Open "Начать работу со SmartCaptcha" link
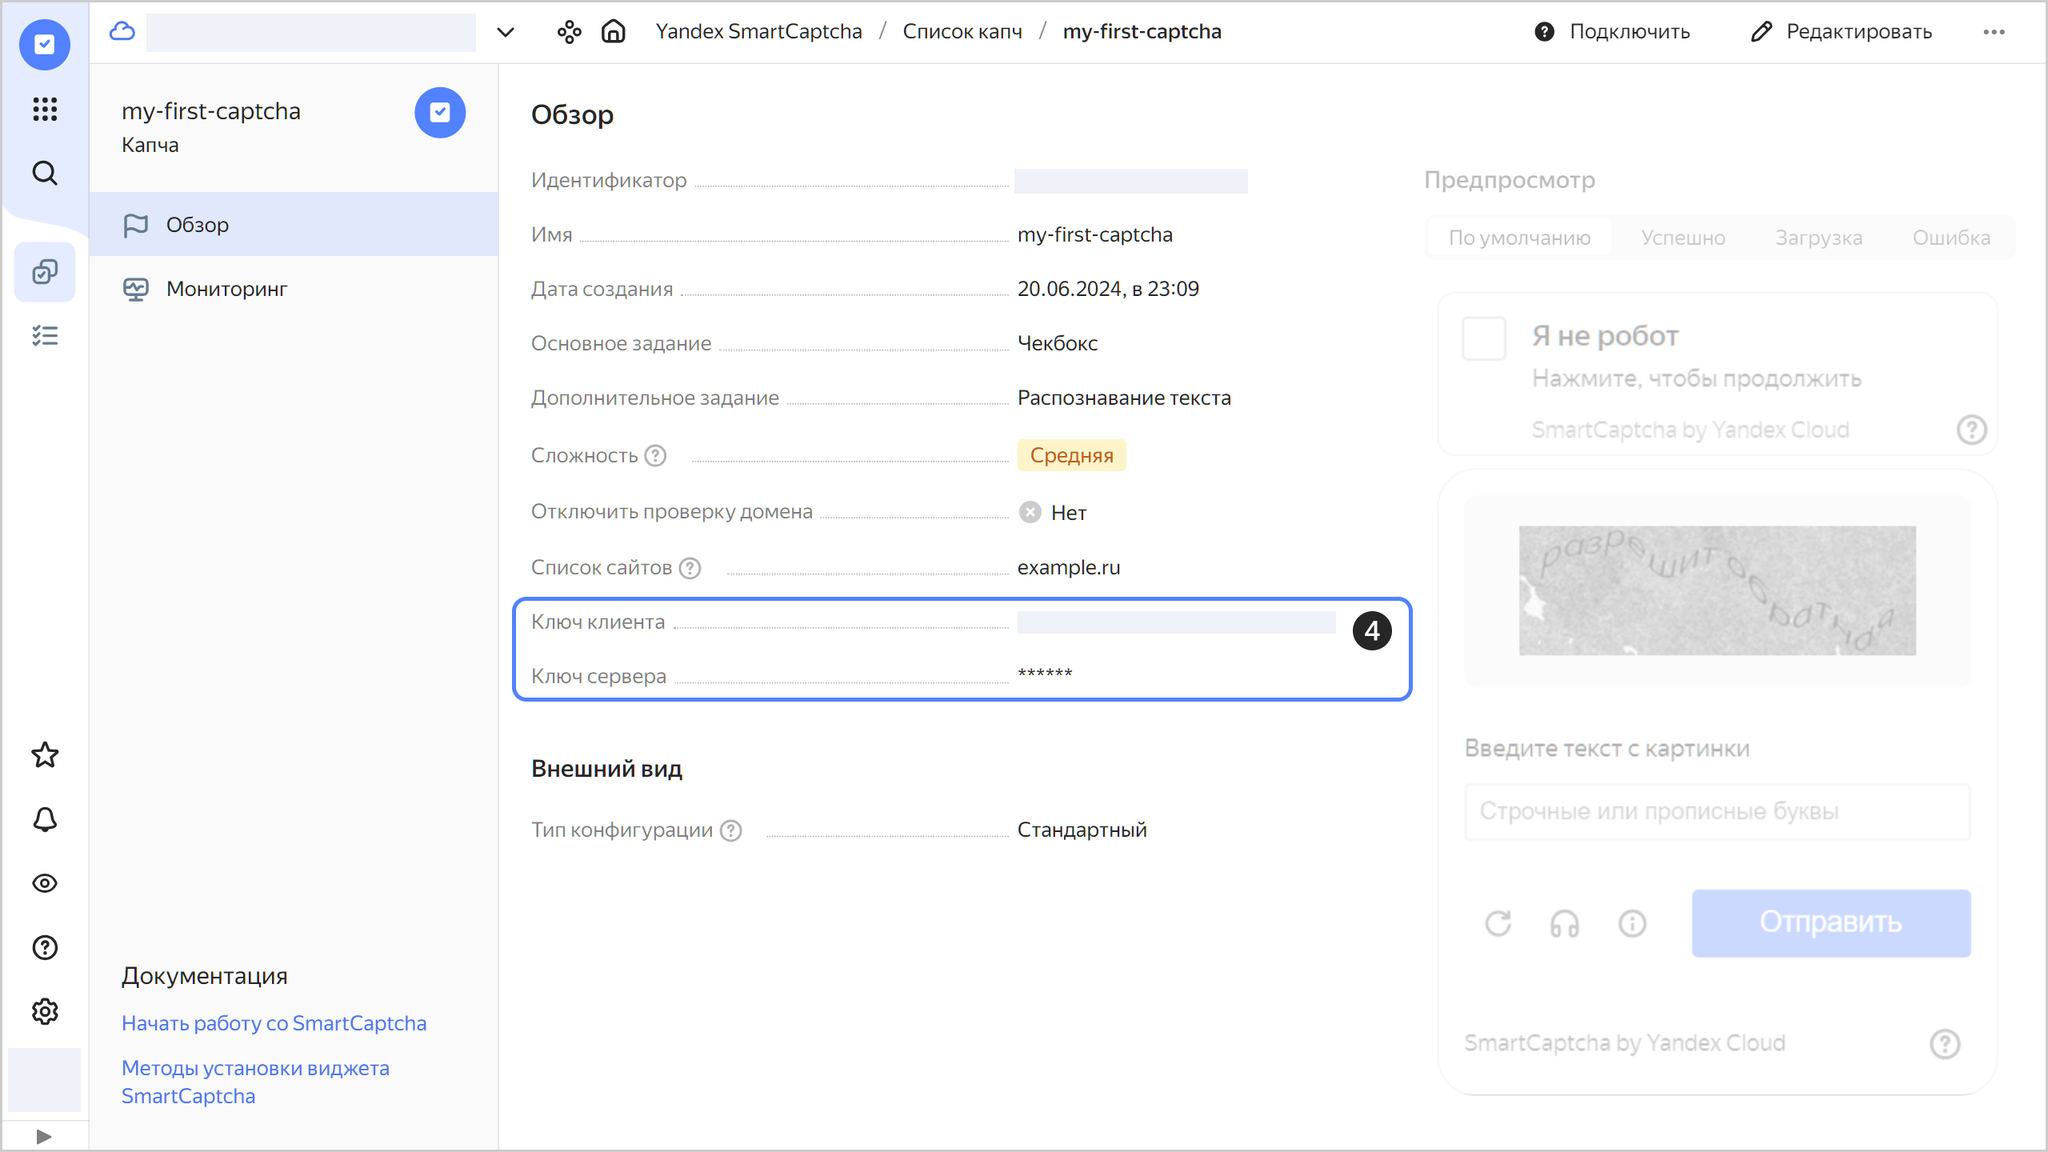This screenshot has height=1152, width=2048. (274, 1023)
